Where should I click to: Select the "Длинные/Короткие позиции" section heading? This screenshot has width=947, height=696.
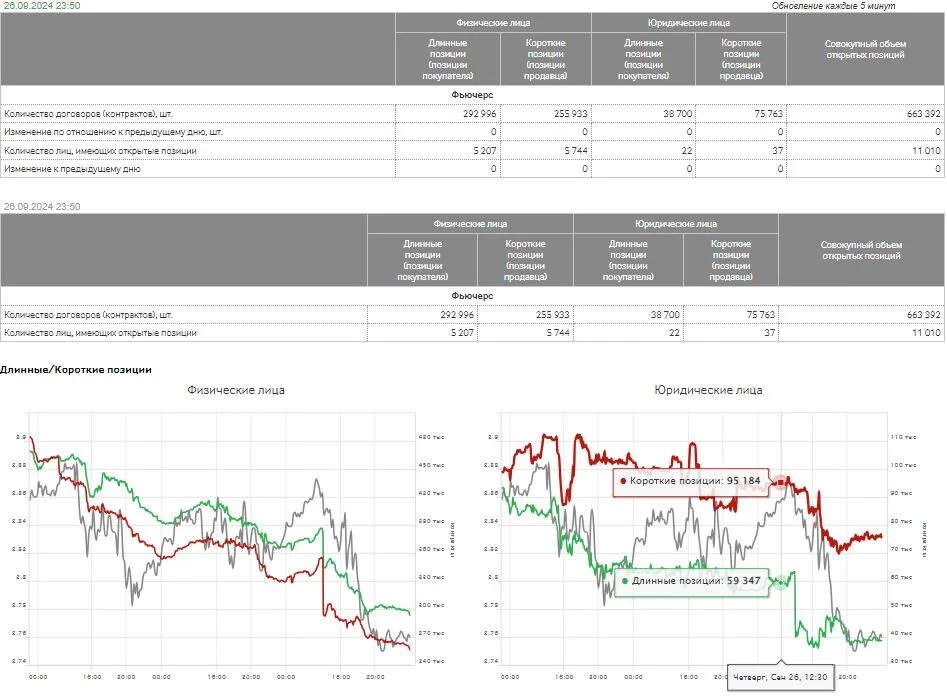[x=76, y=370]
